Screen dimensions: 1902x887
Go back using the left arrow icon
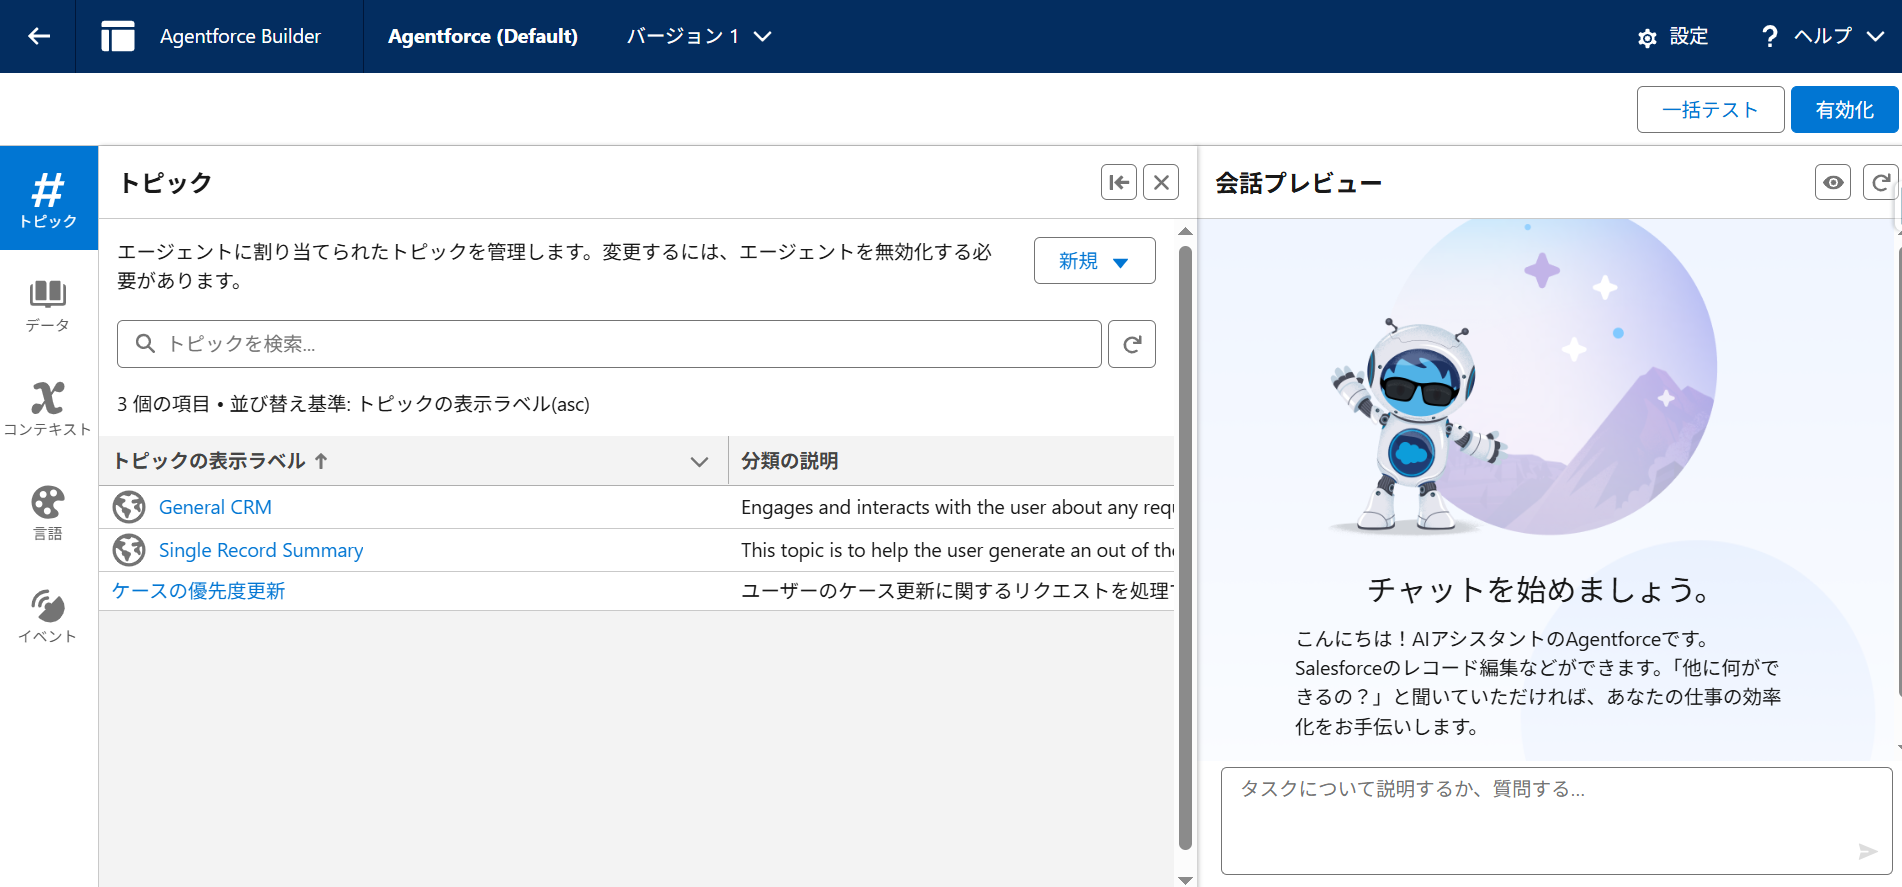click(x=39, y=36)
